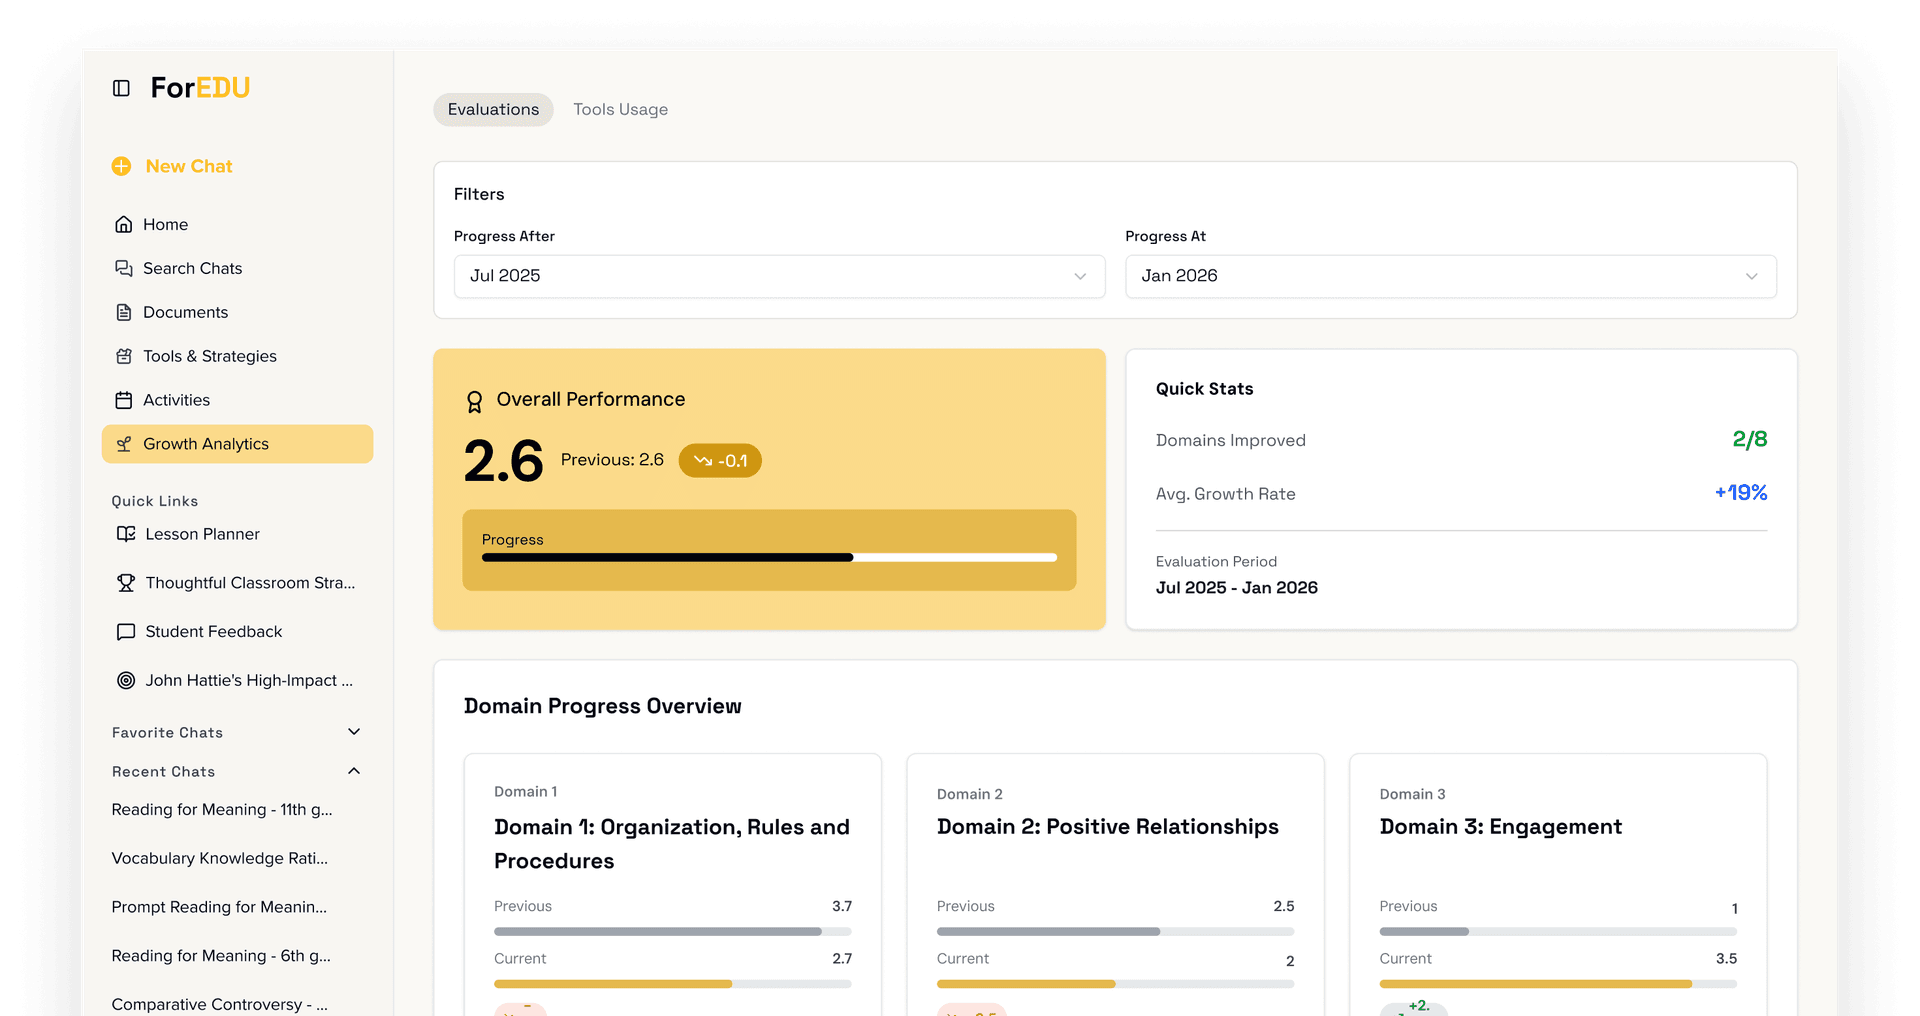Open Activities via its calendar icon
The width and height of the screenshot is (1920, 1016).
coord(124,400)
